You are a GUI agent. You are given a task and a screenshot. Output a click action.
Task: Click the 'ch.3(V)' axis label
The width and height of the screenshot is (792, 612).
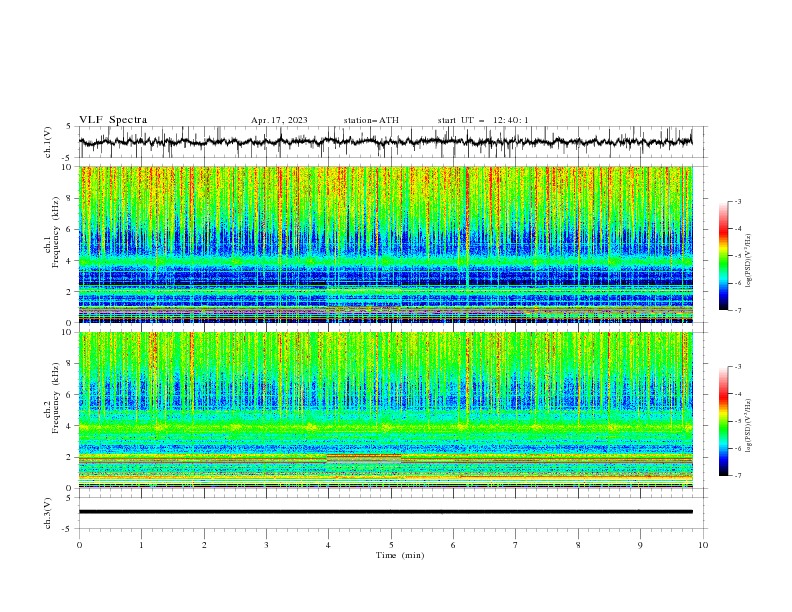[x=48, y=513]
